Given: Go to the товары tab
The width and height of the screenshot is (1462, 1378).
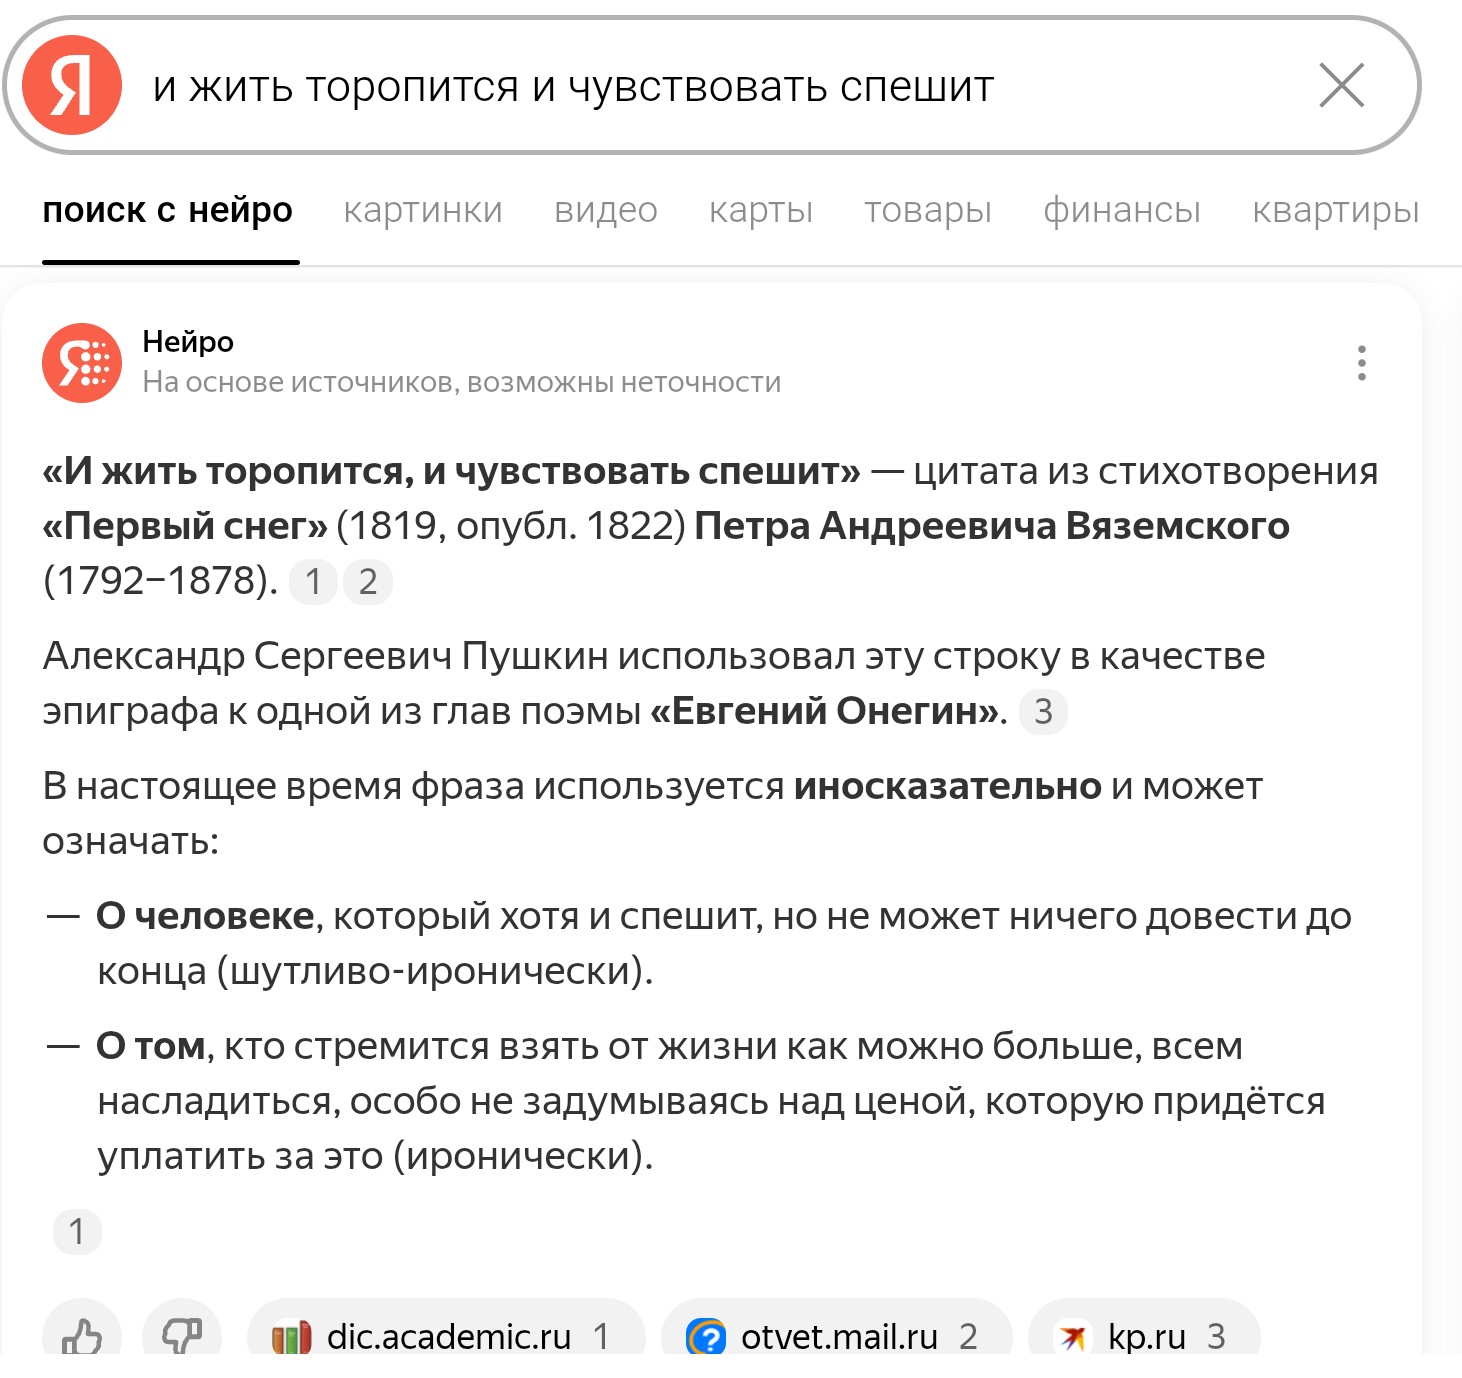Looking at the screenshot, I should (x=928, y=211).
